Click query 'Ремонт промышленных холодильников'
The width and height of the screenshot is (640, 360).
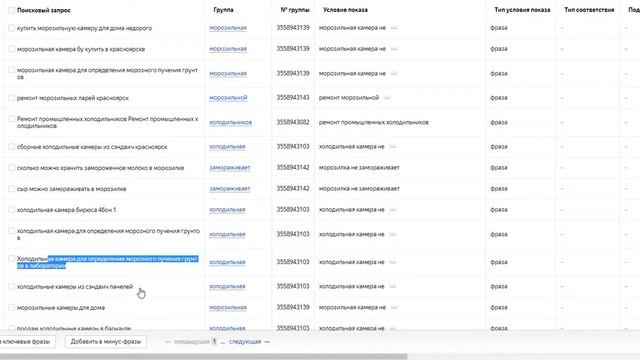coord(107,122)
